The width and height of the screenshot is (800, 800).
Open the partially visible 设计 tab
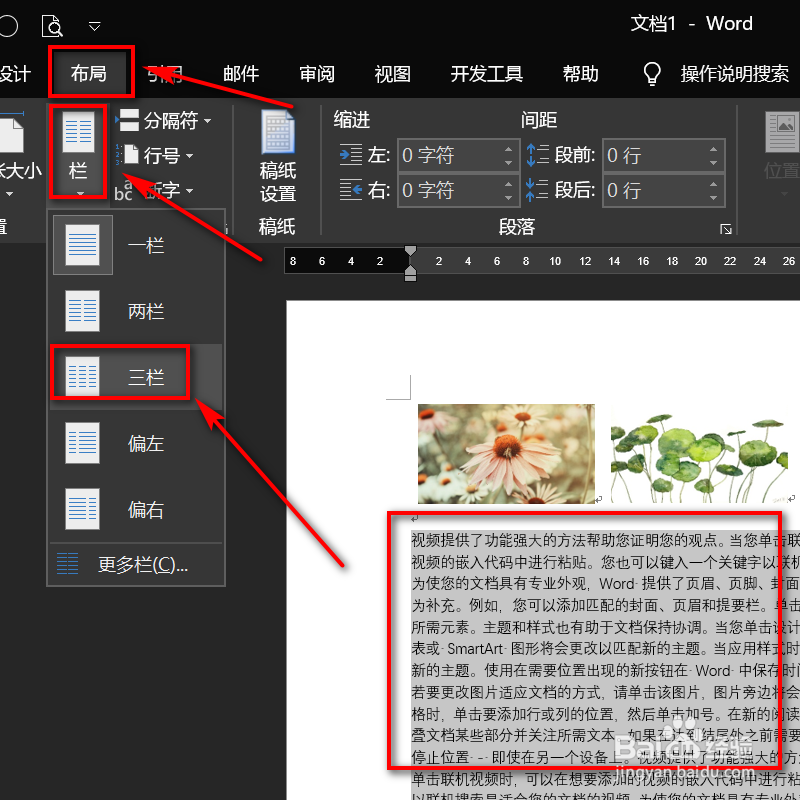(14, 74)
